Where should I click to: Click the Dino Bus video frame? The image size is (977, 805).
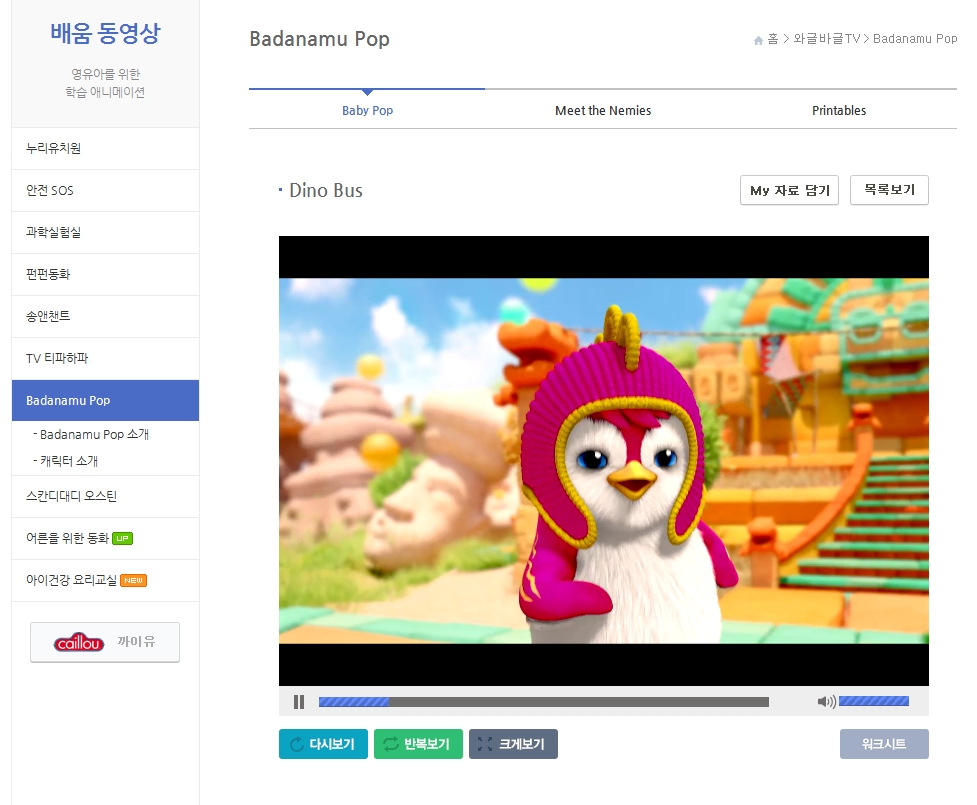(604, 461)
